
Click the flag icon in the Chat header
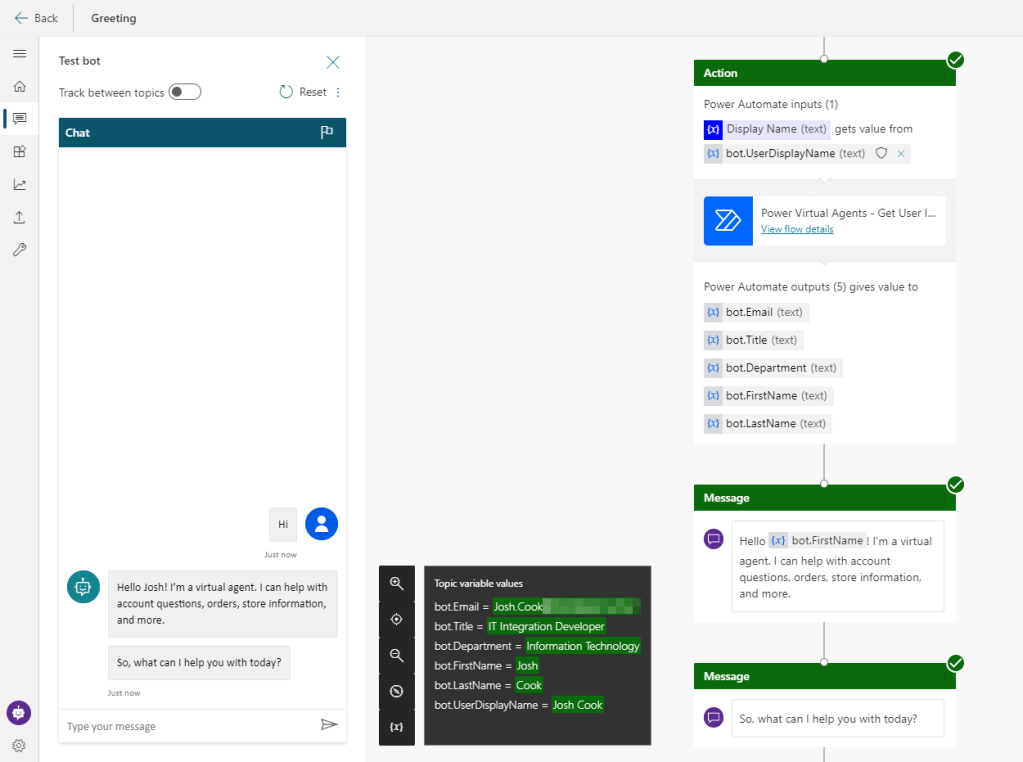(x=326, y=131)
